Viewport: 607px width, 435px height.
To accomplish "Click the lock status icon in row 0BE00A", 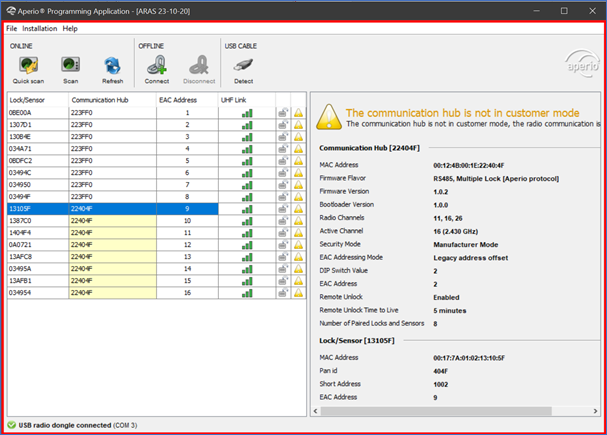I will pos(283,113).
